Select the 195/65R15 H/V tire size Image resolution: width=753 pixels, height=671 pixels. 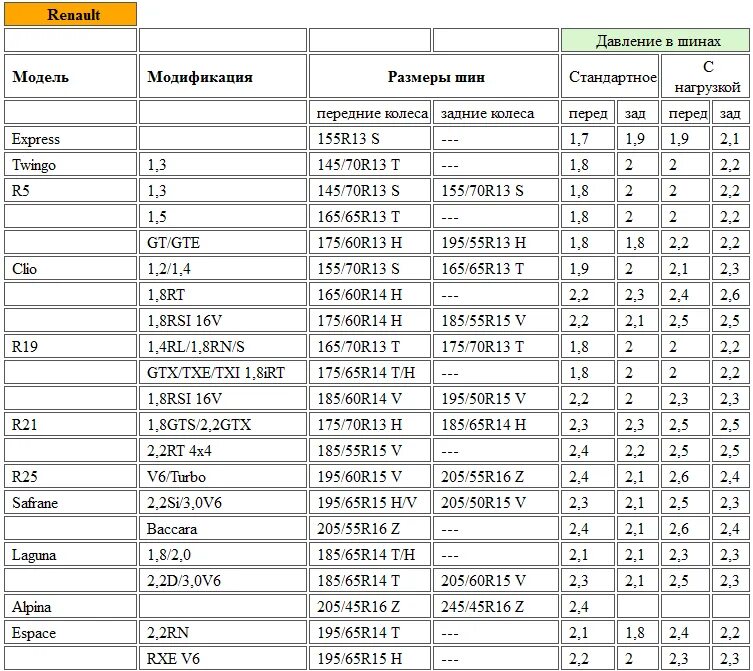(369, 502)
